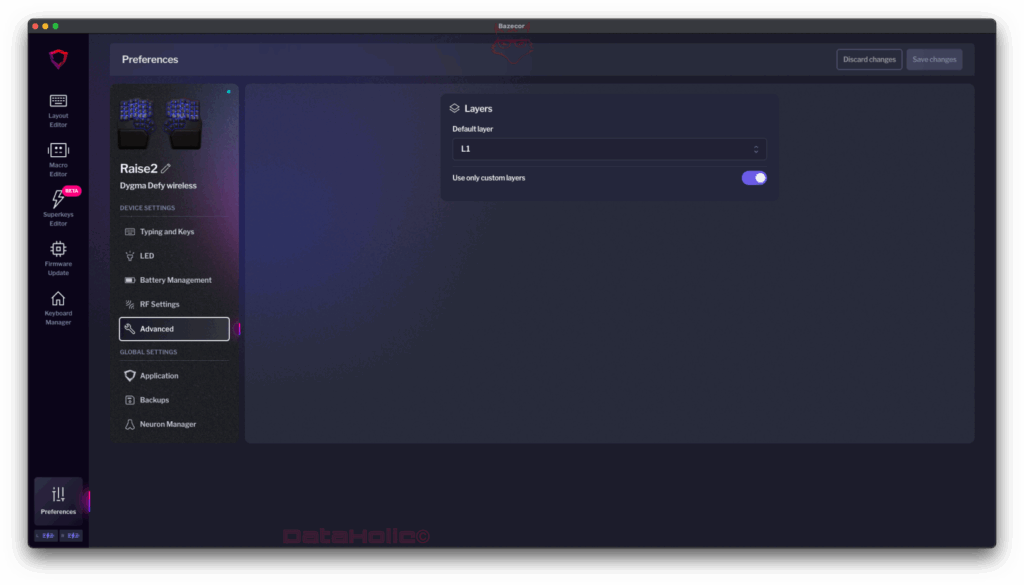Image resolution: width=1024 pixels, height=585 pixels.
Task: Open RF Settings
Action: pyautogui.click(x=159, y=304)
